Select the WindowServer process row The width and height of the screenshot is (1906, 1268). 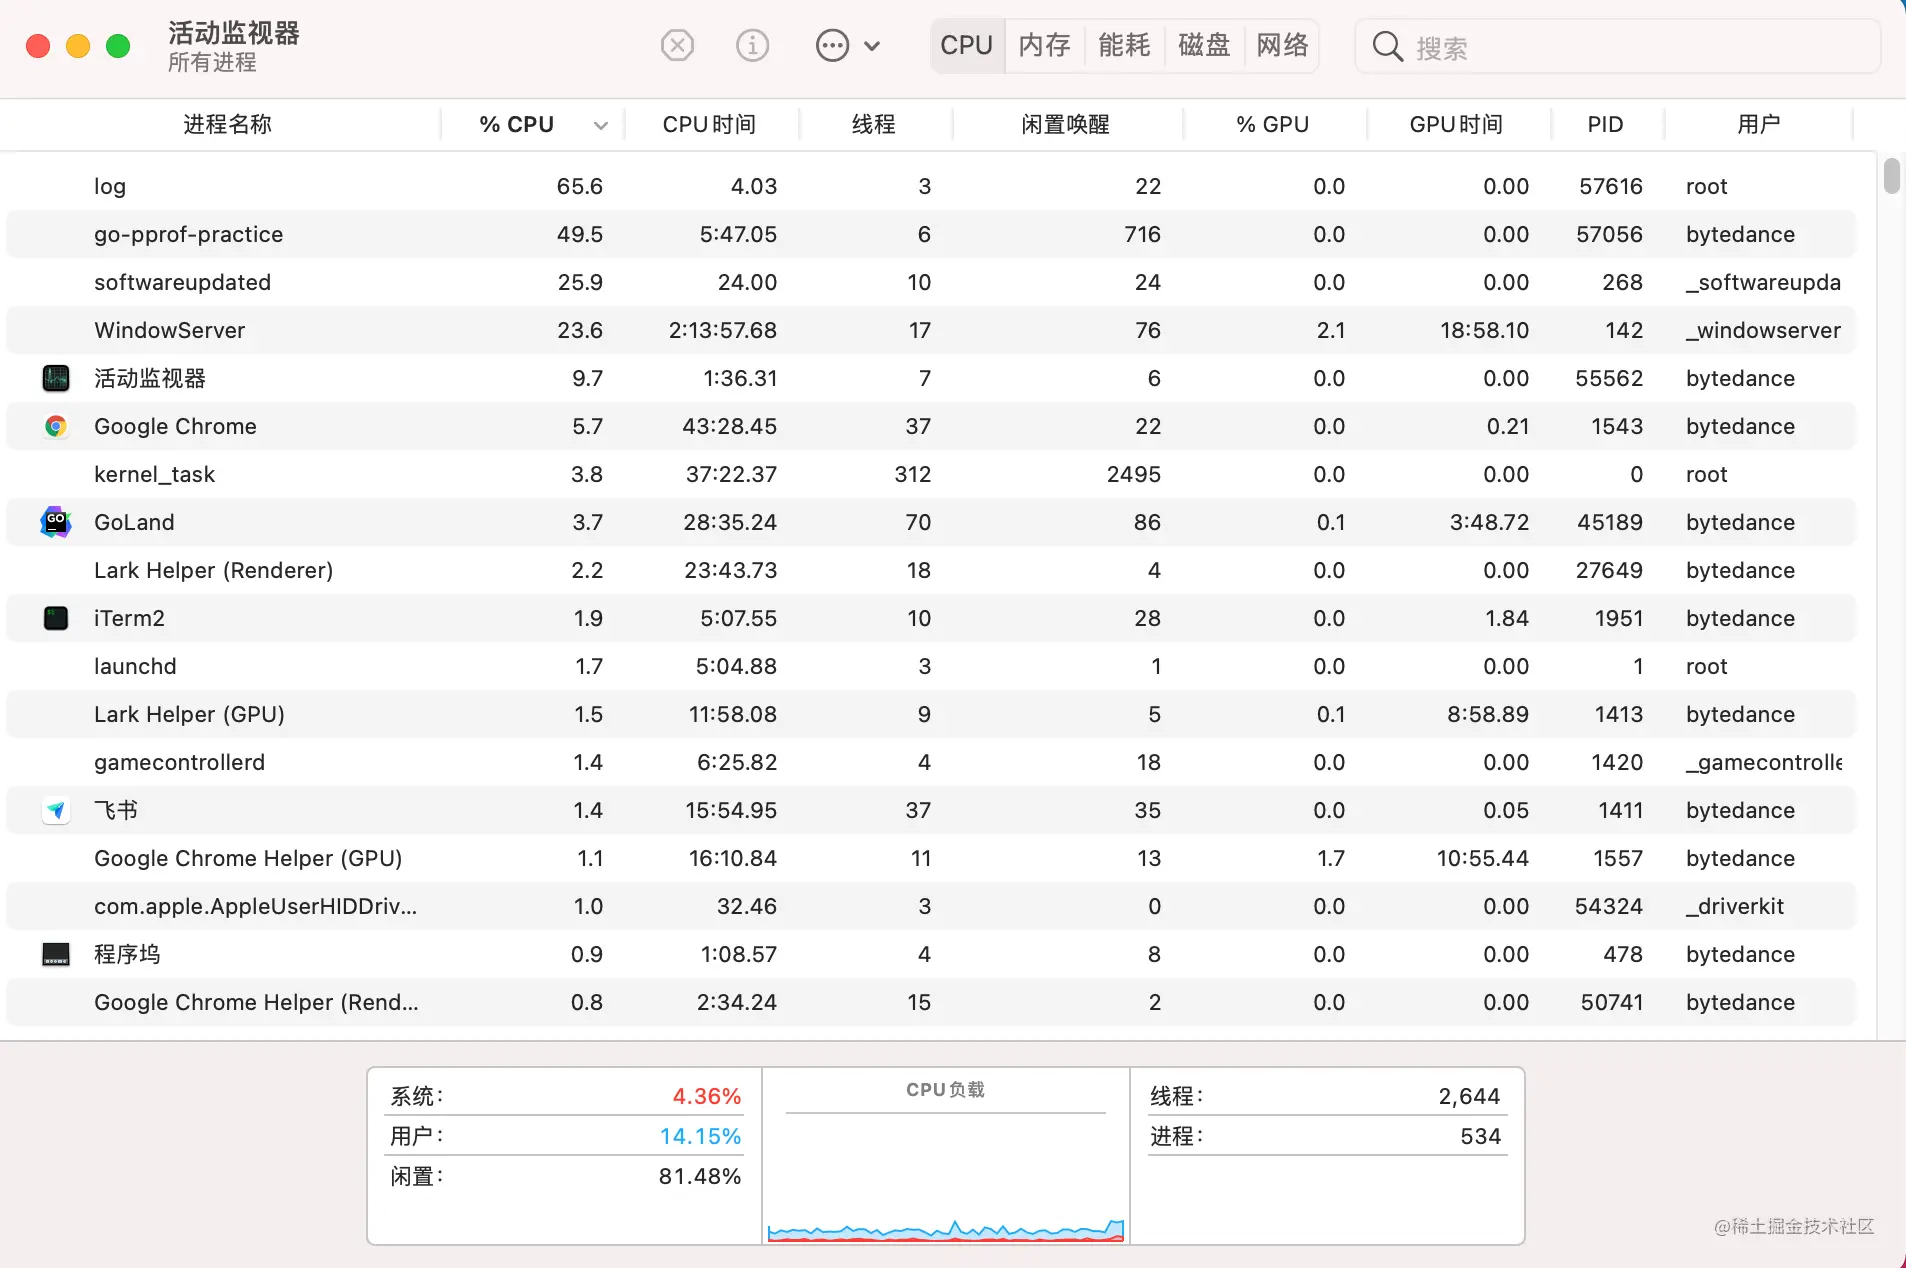[x=931, y=330]
